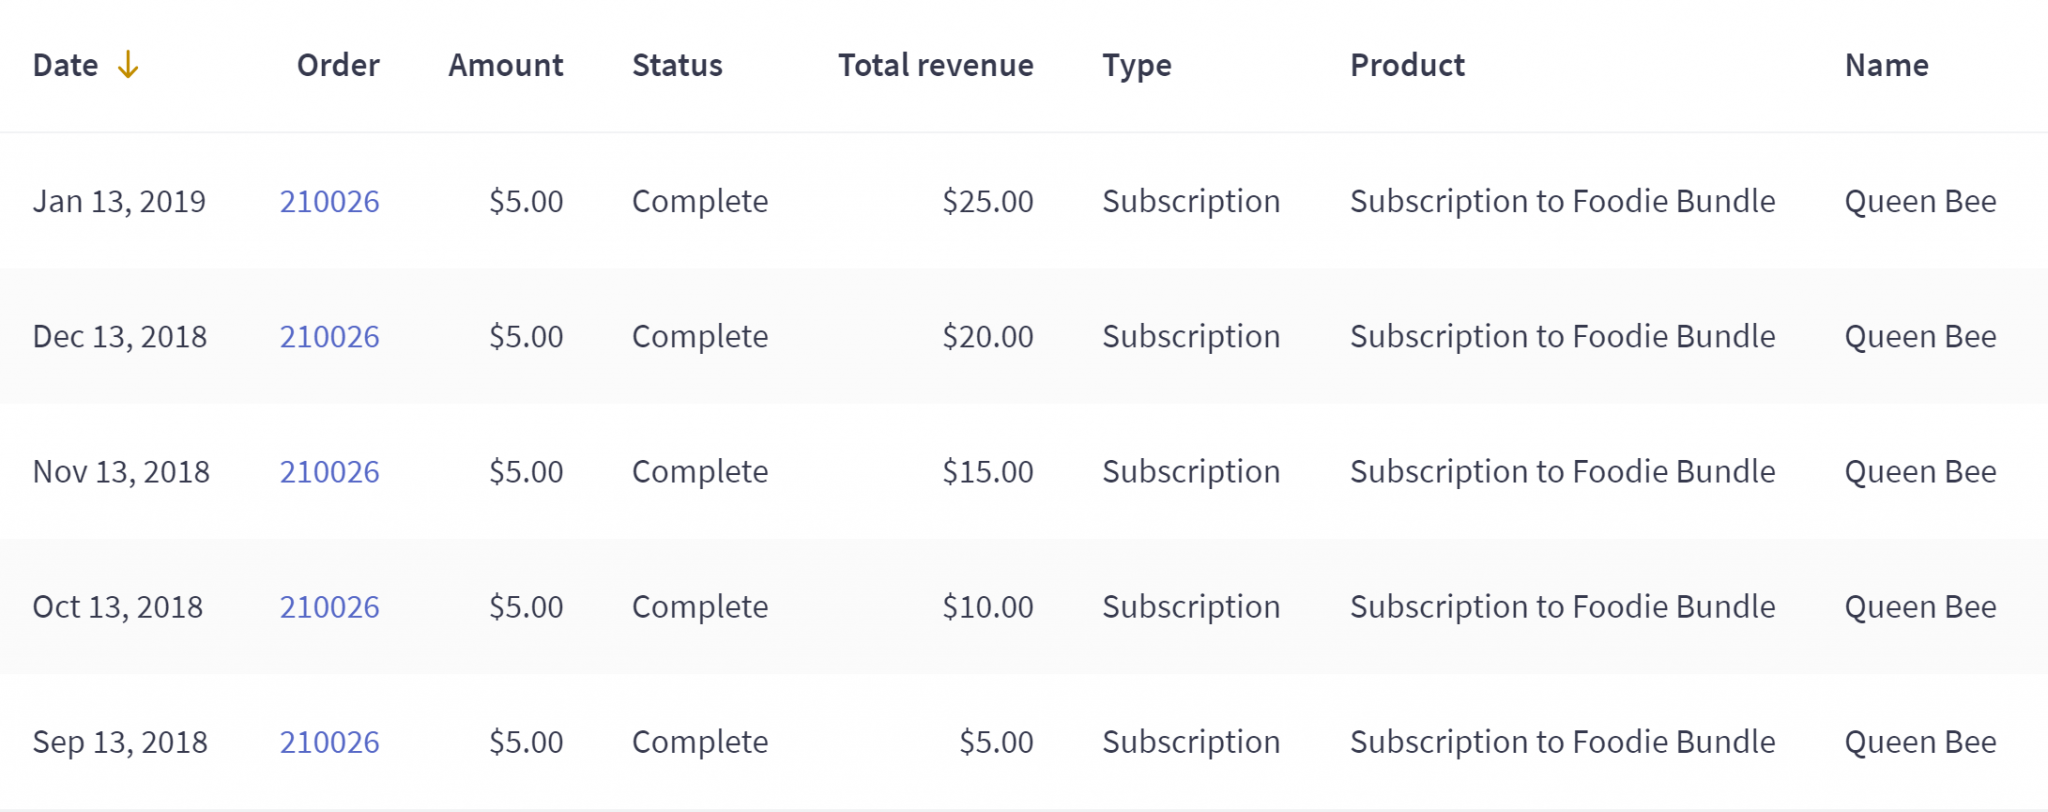Sort by the Product column header
This screenshot has width=2048, height=812.
[x=1407, y=65]
